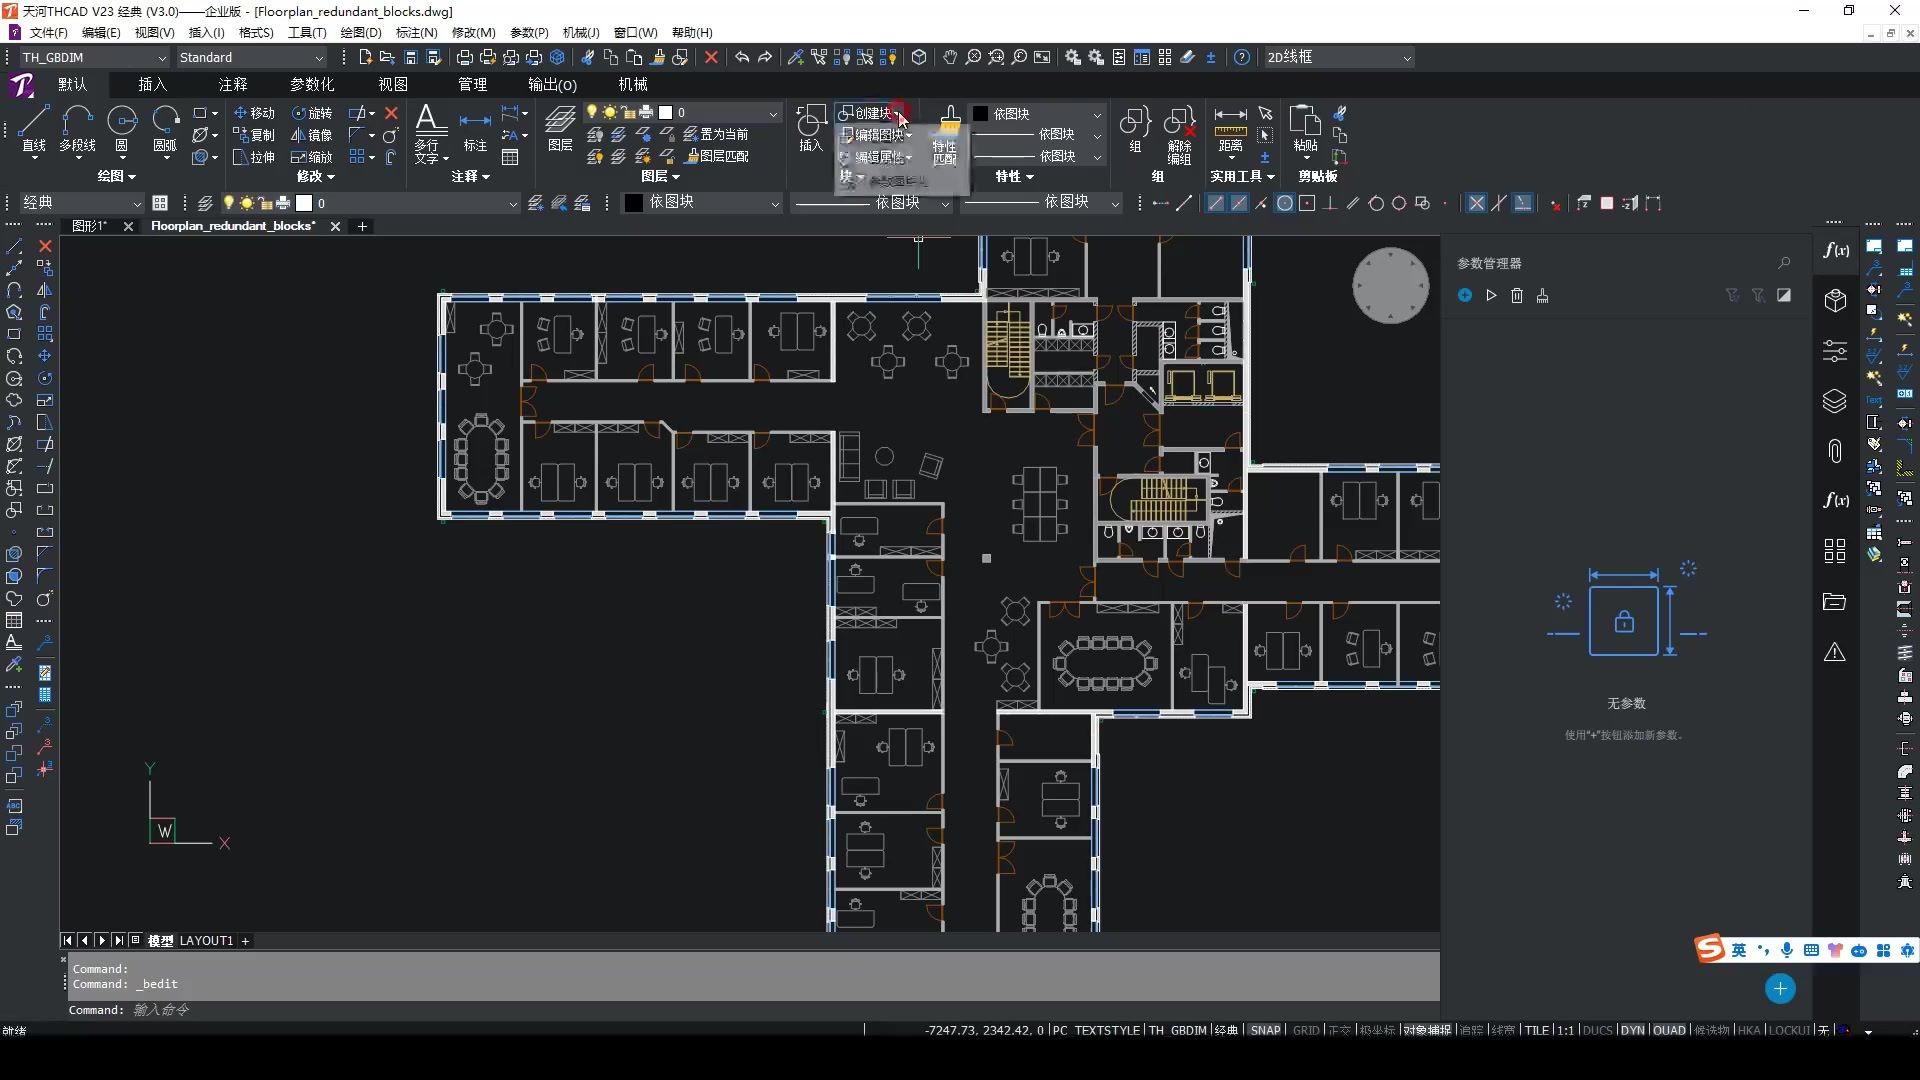Click the Distance (距离) measure tool
The image size is (1920, 1080).
[x=1230, y=130]
